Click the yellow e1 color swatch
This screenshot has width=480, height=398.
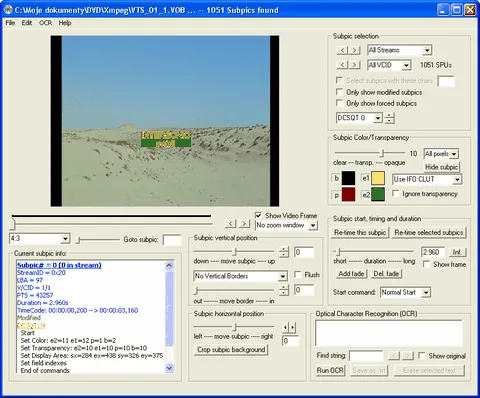[378, 178]
